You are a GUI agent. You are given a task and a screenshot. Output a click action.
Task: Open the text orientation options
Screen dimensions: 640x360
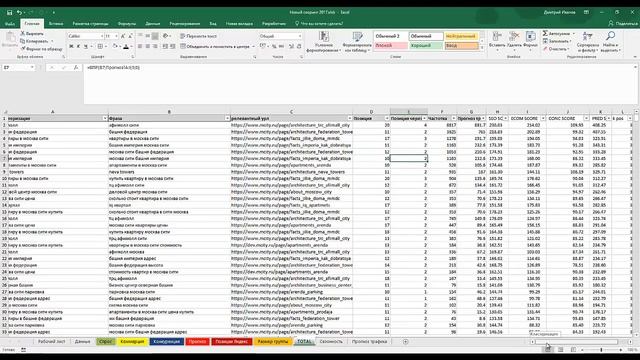click(x=166, y=36)
